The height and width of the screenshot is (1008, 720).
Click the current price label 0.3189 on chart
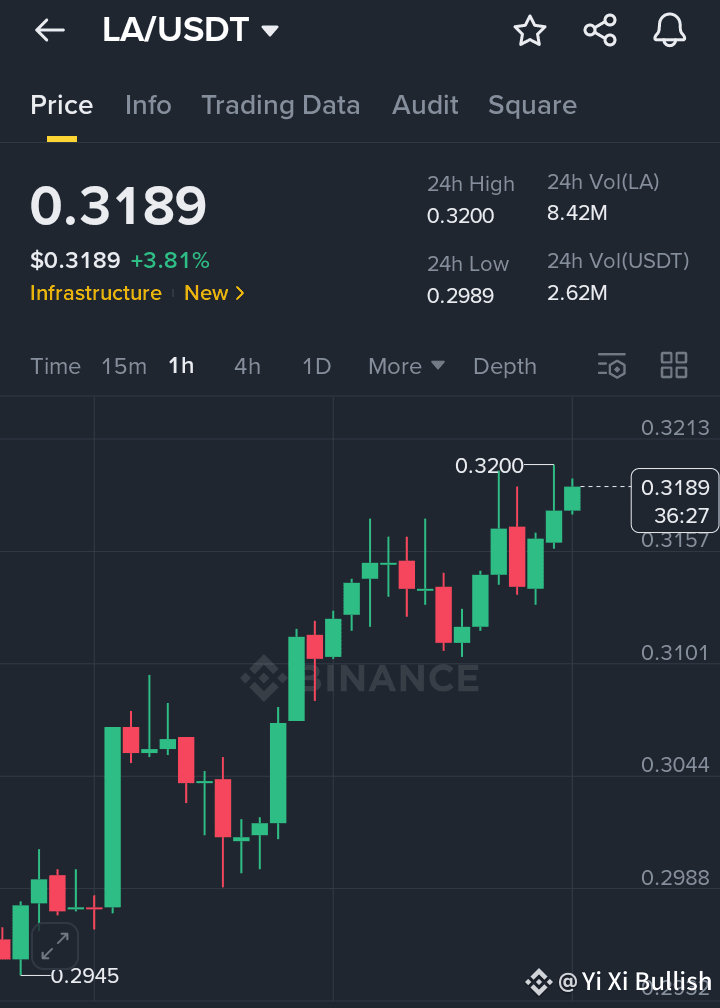pos(673,500)
